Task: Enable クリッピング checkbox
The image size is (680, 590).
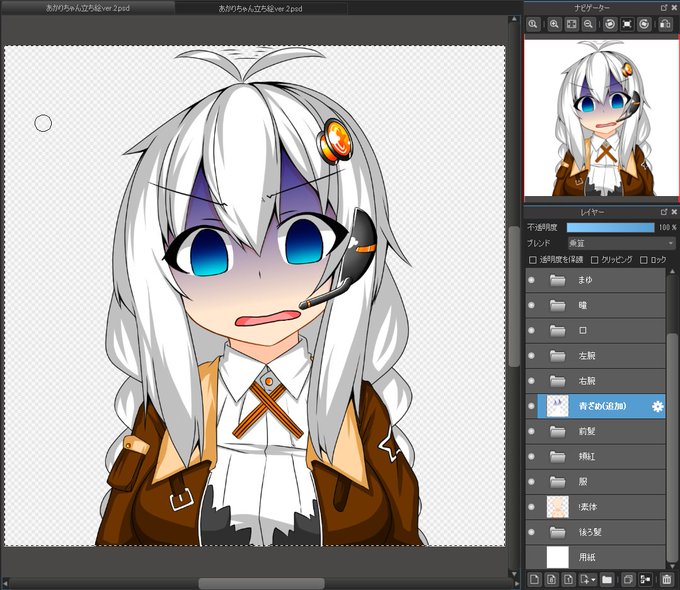Action: (595, 260)
